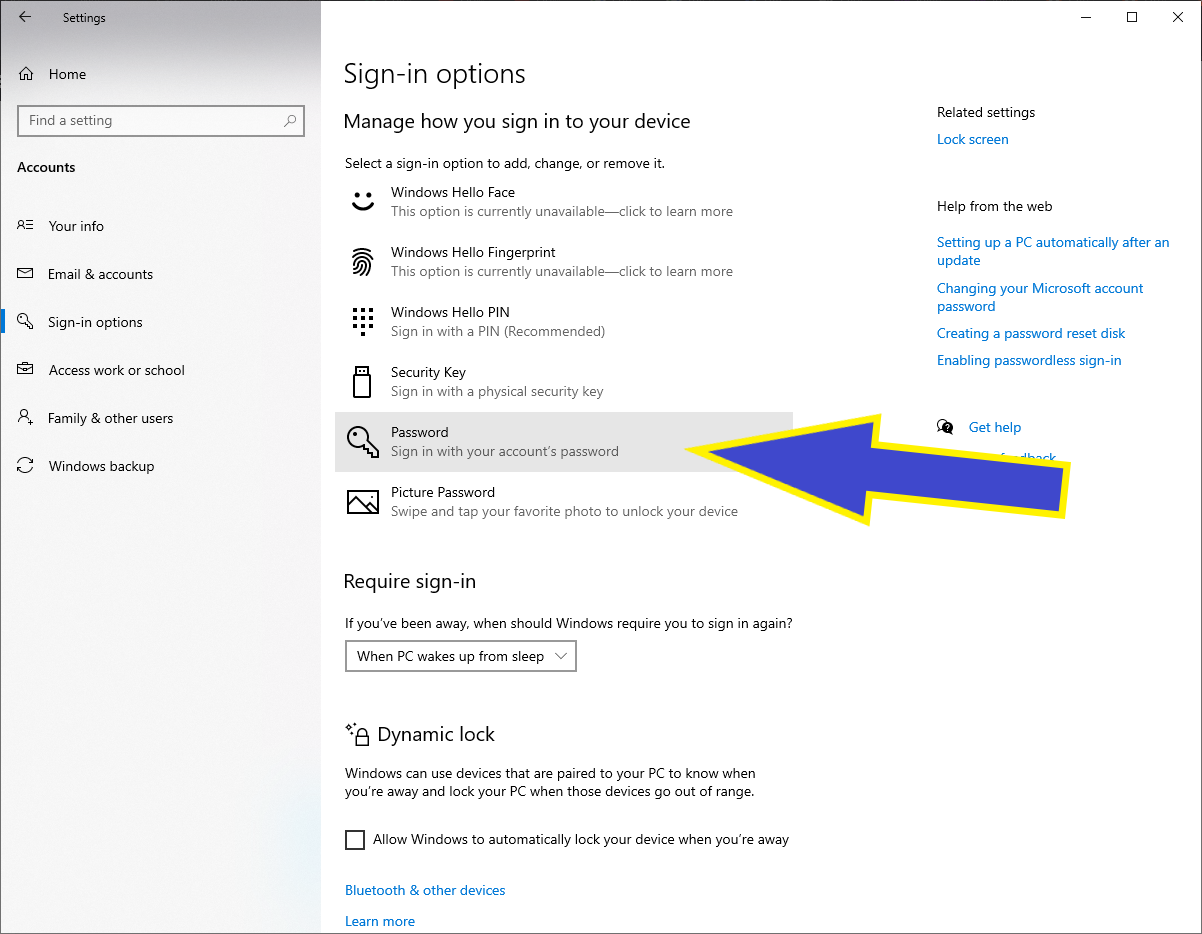
Task: Click the Windows Hello Face smiley icon
Action: coord(362,201)
